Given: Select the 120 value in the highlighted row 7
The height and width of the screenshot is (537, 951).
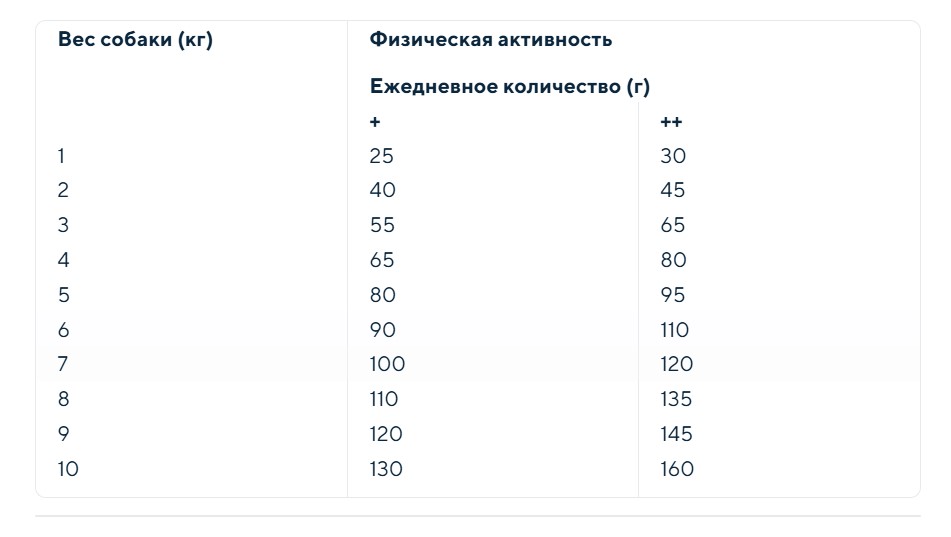Looking at the screenshot, I should point(676,364).
